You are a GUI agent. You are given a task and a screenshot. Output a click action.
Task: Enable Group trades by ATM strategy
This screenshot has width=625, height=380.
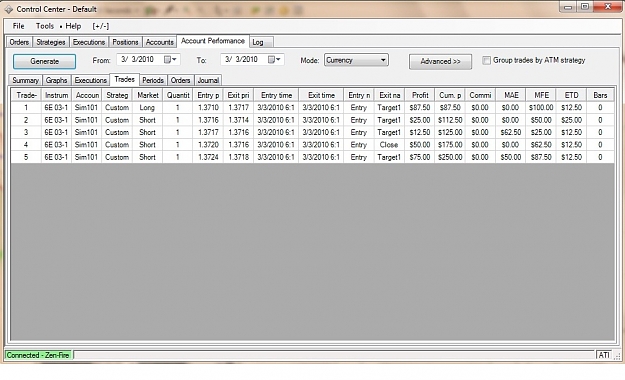(486, 60)
